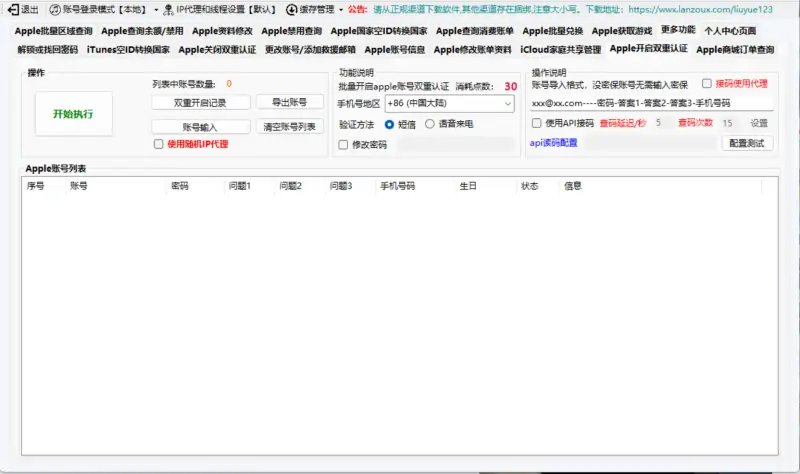
Task: Click the account login mode icon
Action: (x=55, y=10)
